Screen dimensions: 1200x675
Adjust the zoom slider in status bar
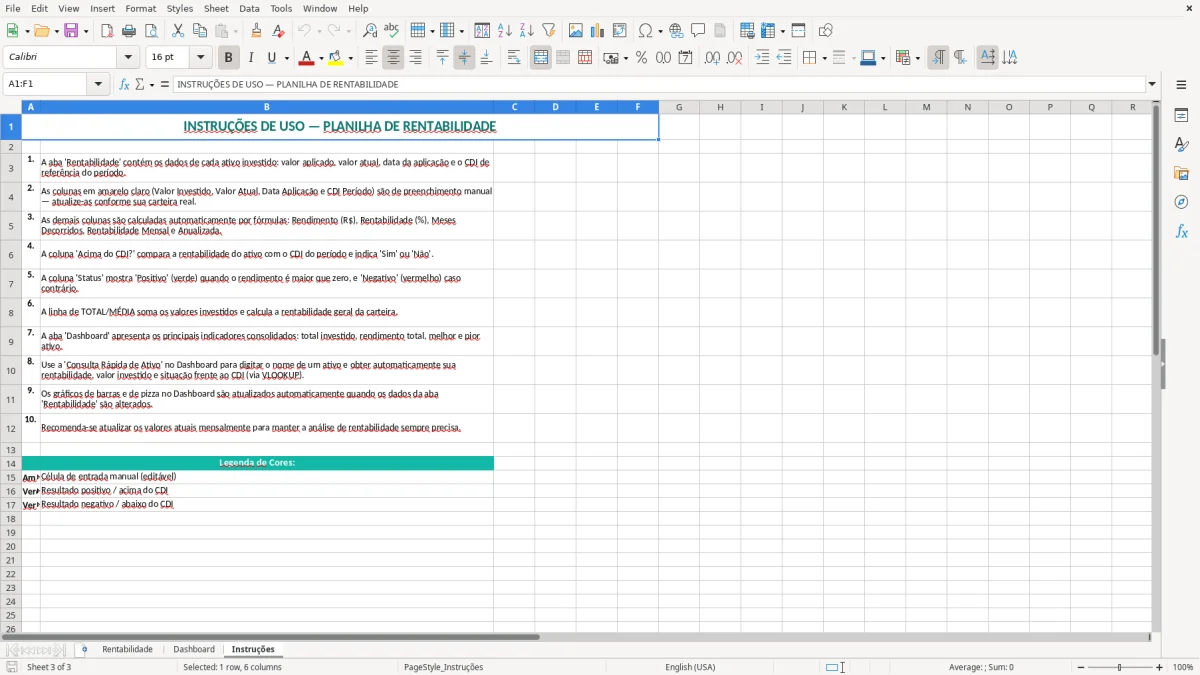tap(1119, 667)
